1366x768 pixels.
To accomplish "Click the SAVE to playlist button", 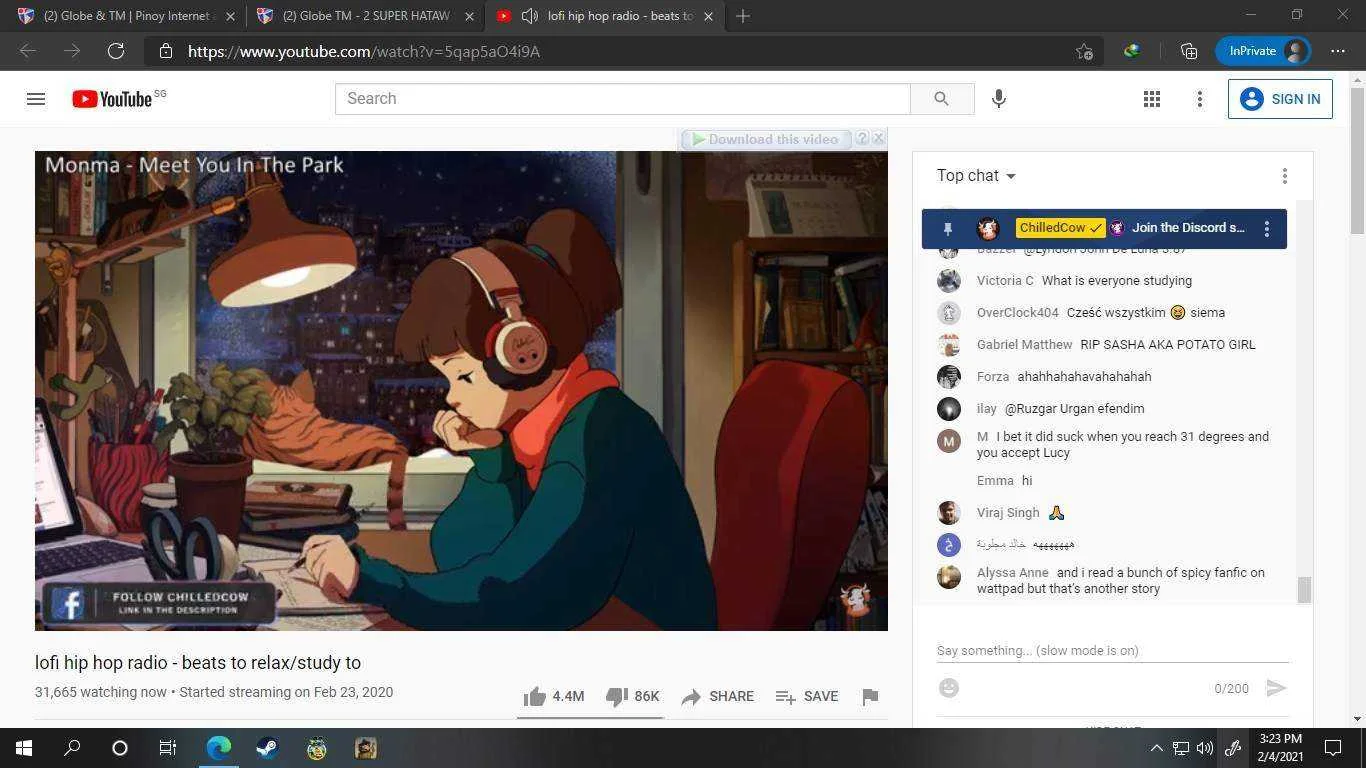I will [807, 696].
